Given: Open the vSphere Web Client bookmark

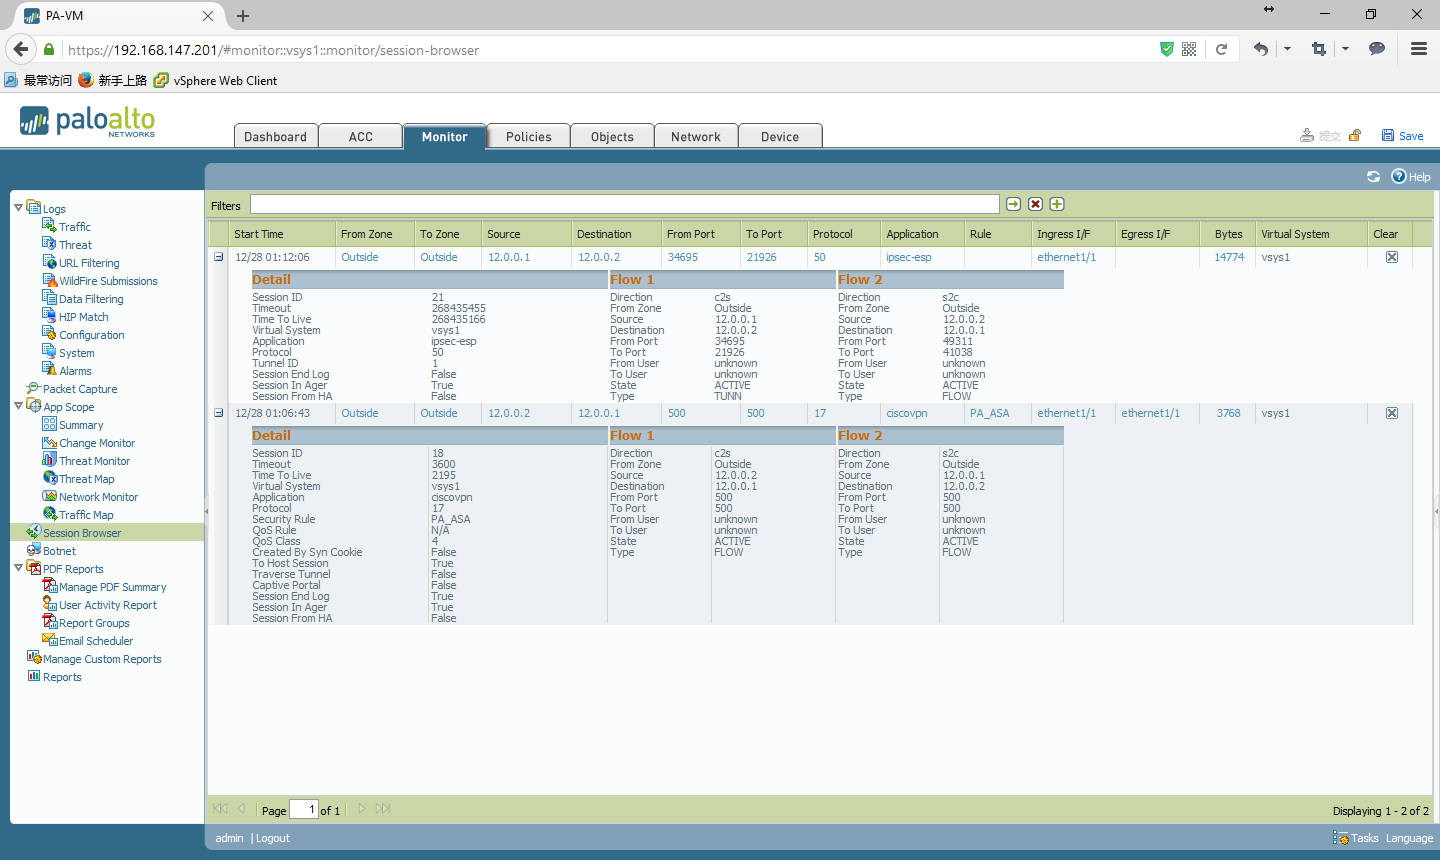Looking at the screenshot, I should coord(215,80).
